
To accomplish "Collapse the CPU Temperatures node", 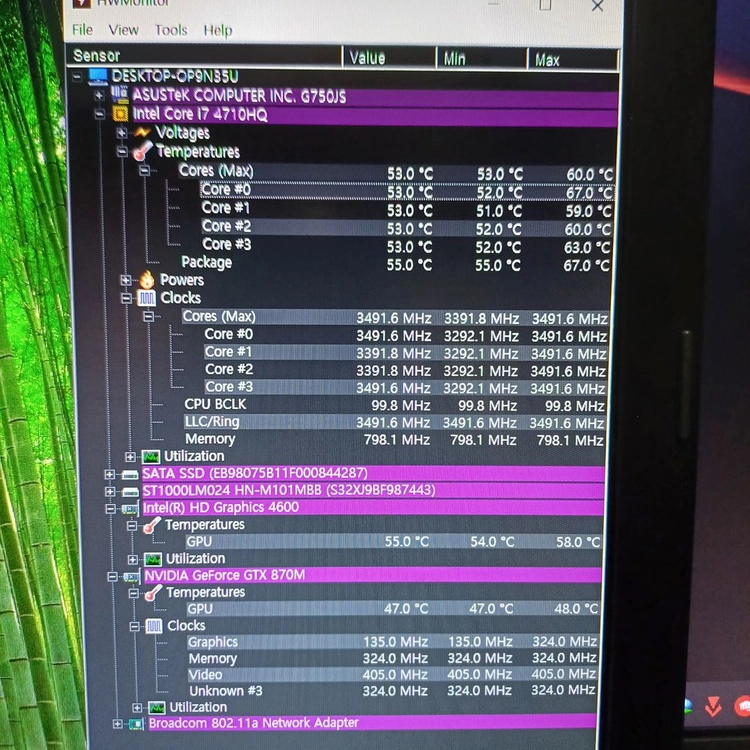I will click(x=122, y=151).
